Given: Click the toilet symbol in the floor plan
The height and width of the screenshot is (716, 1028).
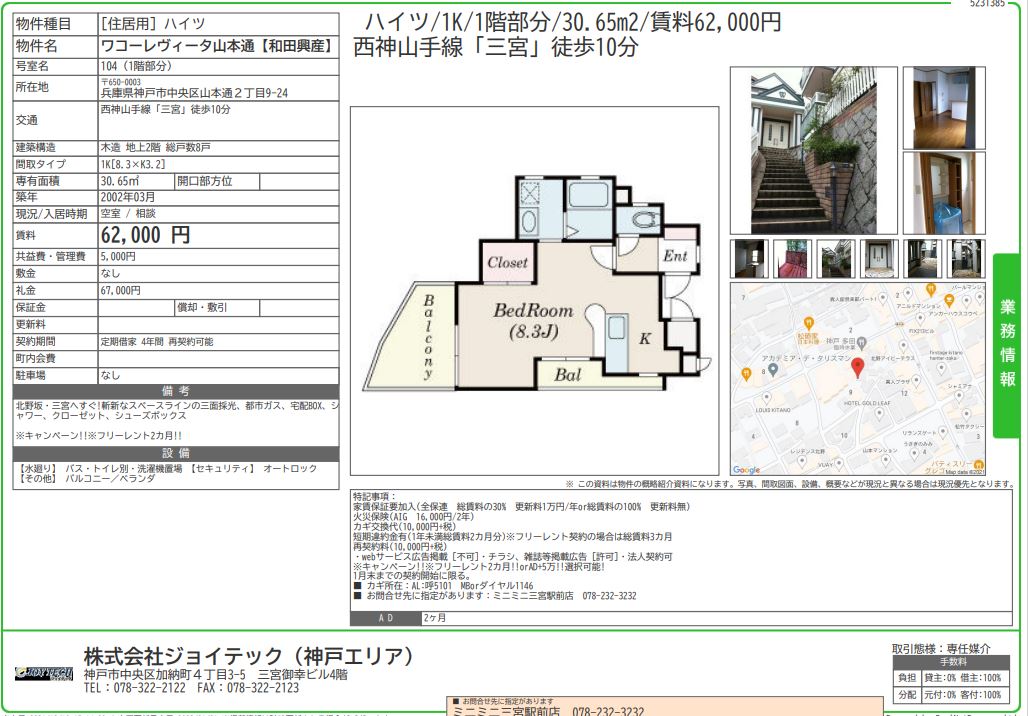Looking at the screenshot, I should pos(643,220).
